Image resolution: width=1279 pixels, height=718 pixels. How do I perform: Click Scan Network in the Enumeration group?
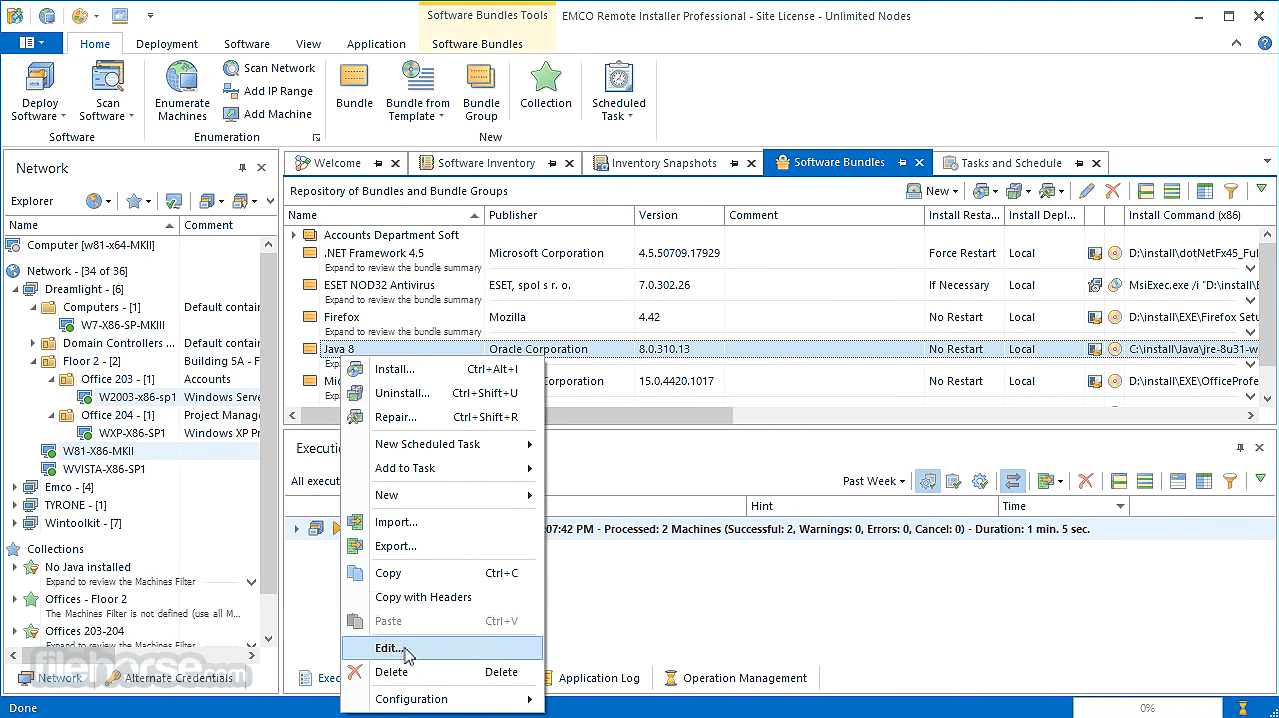269,68
